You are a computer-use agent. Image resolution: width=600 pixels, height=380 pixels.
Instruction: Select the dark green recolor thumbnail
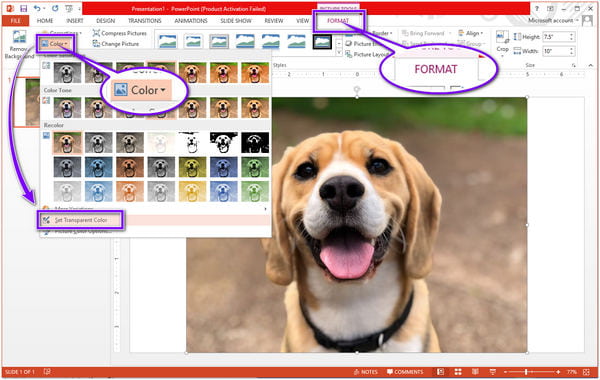(255, 167)
